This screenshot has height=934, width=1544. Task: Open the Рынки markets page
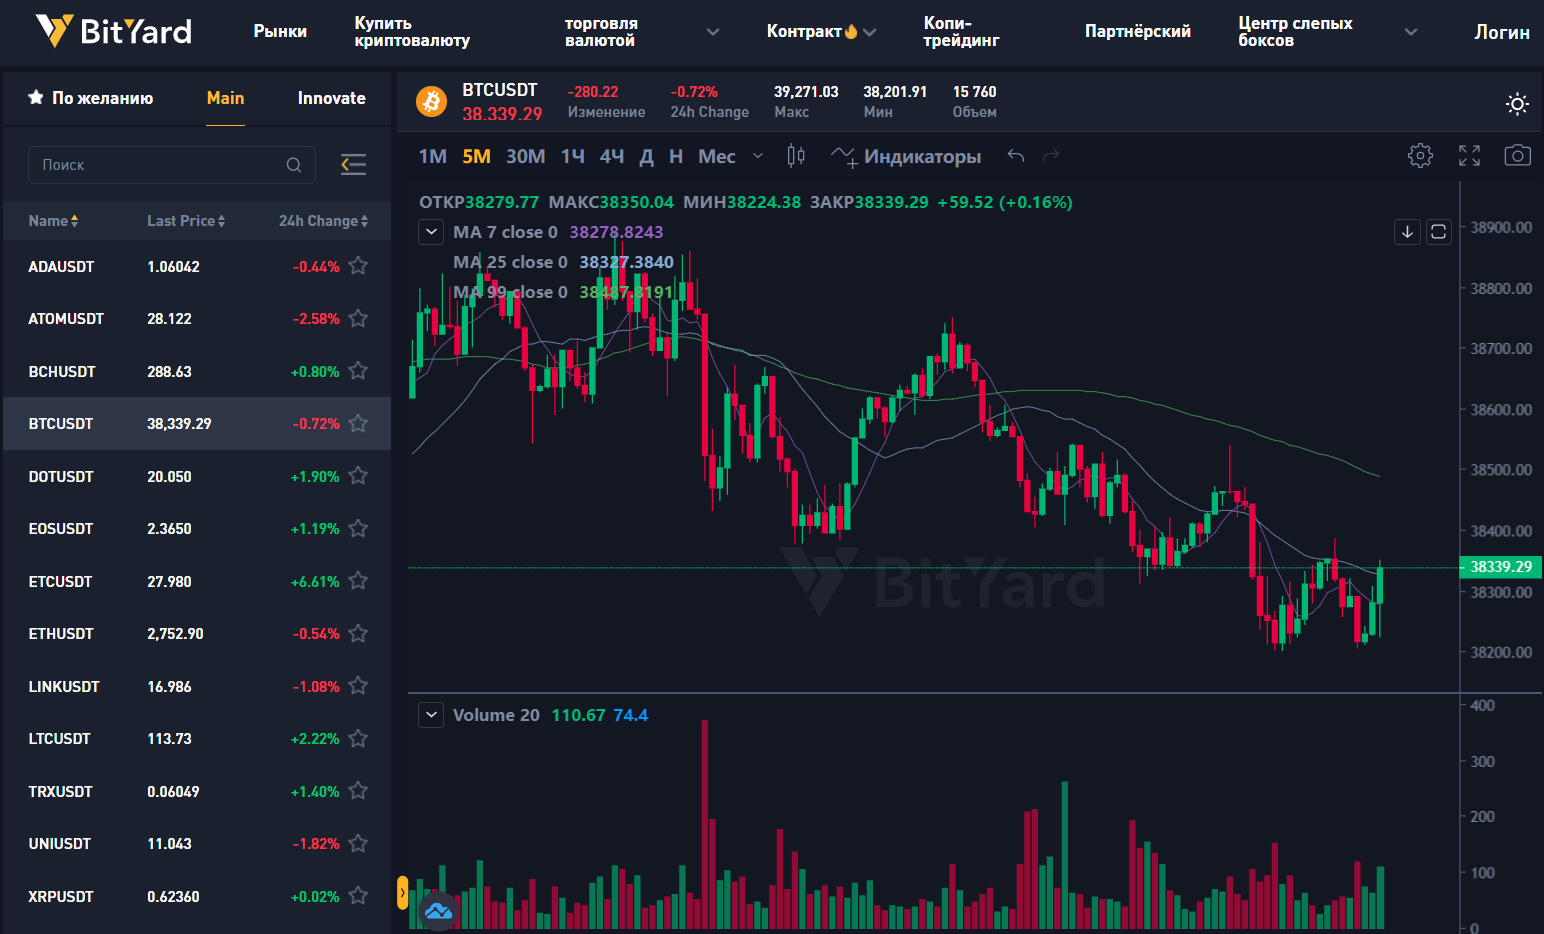280,32
